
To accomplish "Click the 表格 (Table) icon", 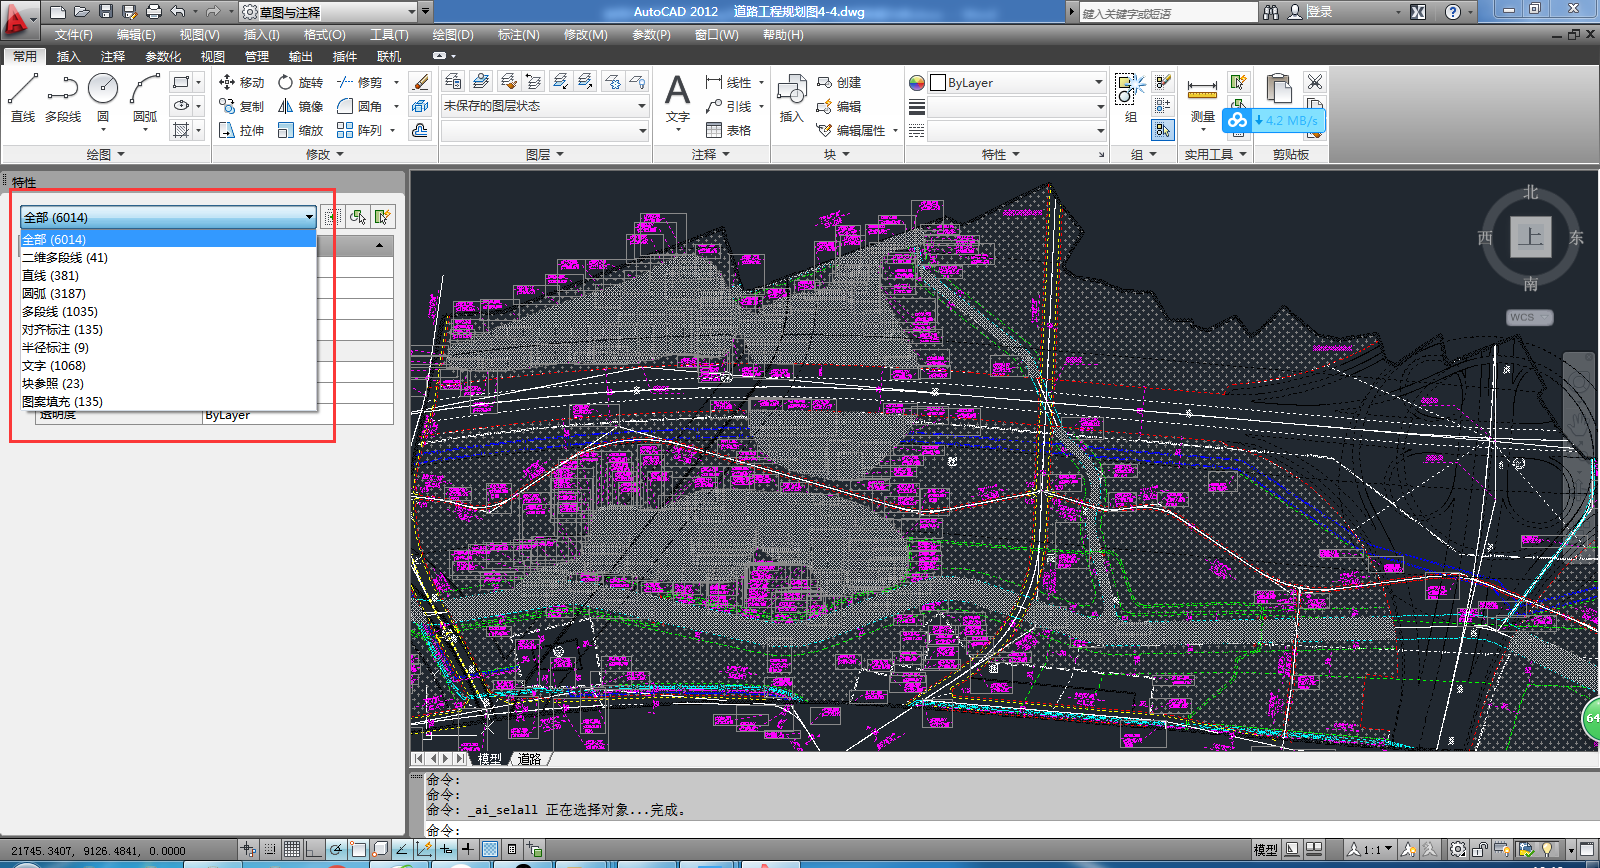I will point(714,130).
